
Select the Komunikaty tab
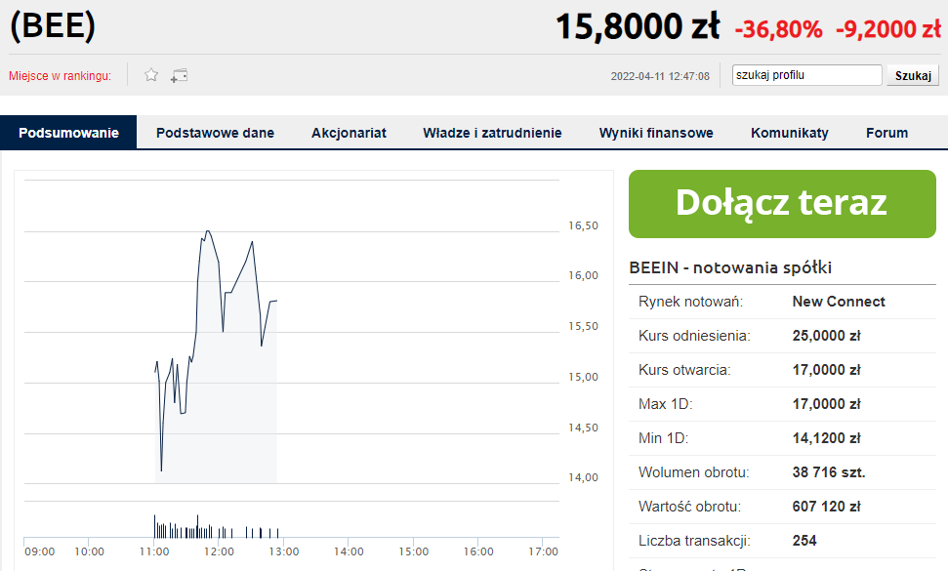click(790, 133)
